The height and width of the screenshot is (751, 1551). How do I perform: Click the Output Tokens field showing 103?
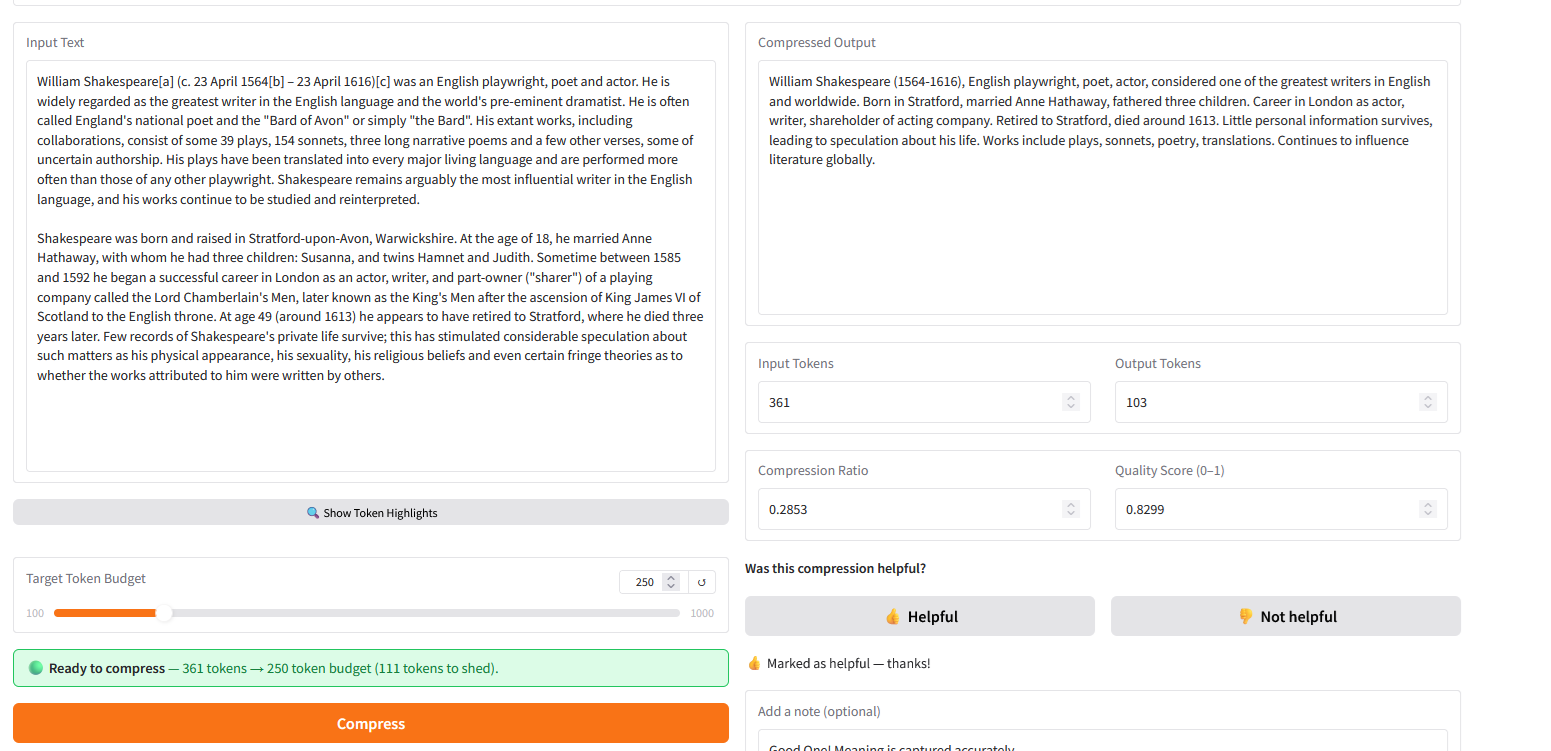point(1281,402)
